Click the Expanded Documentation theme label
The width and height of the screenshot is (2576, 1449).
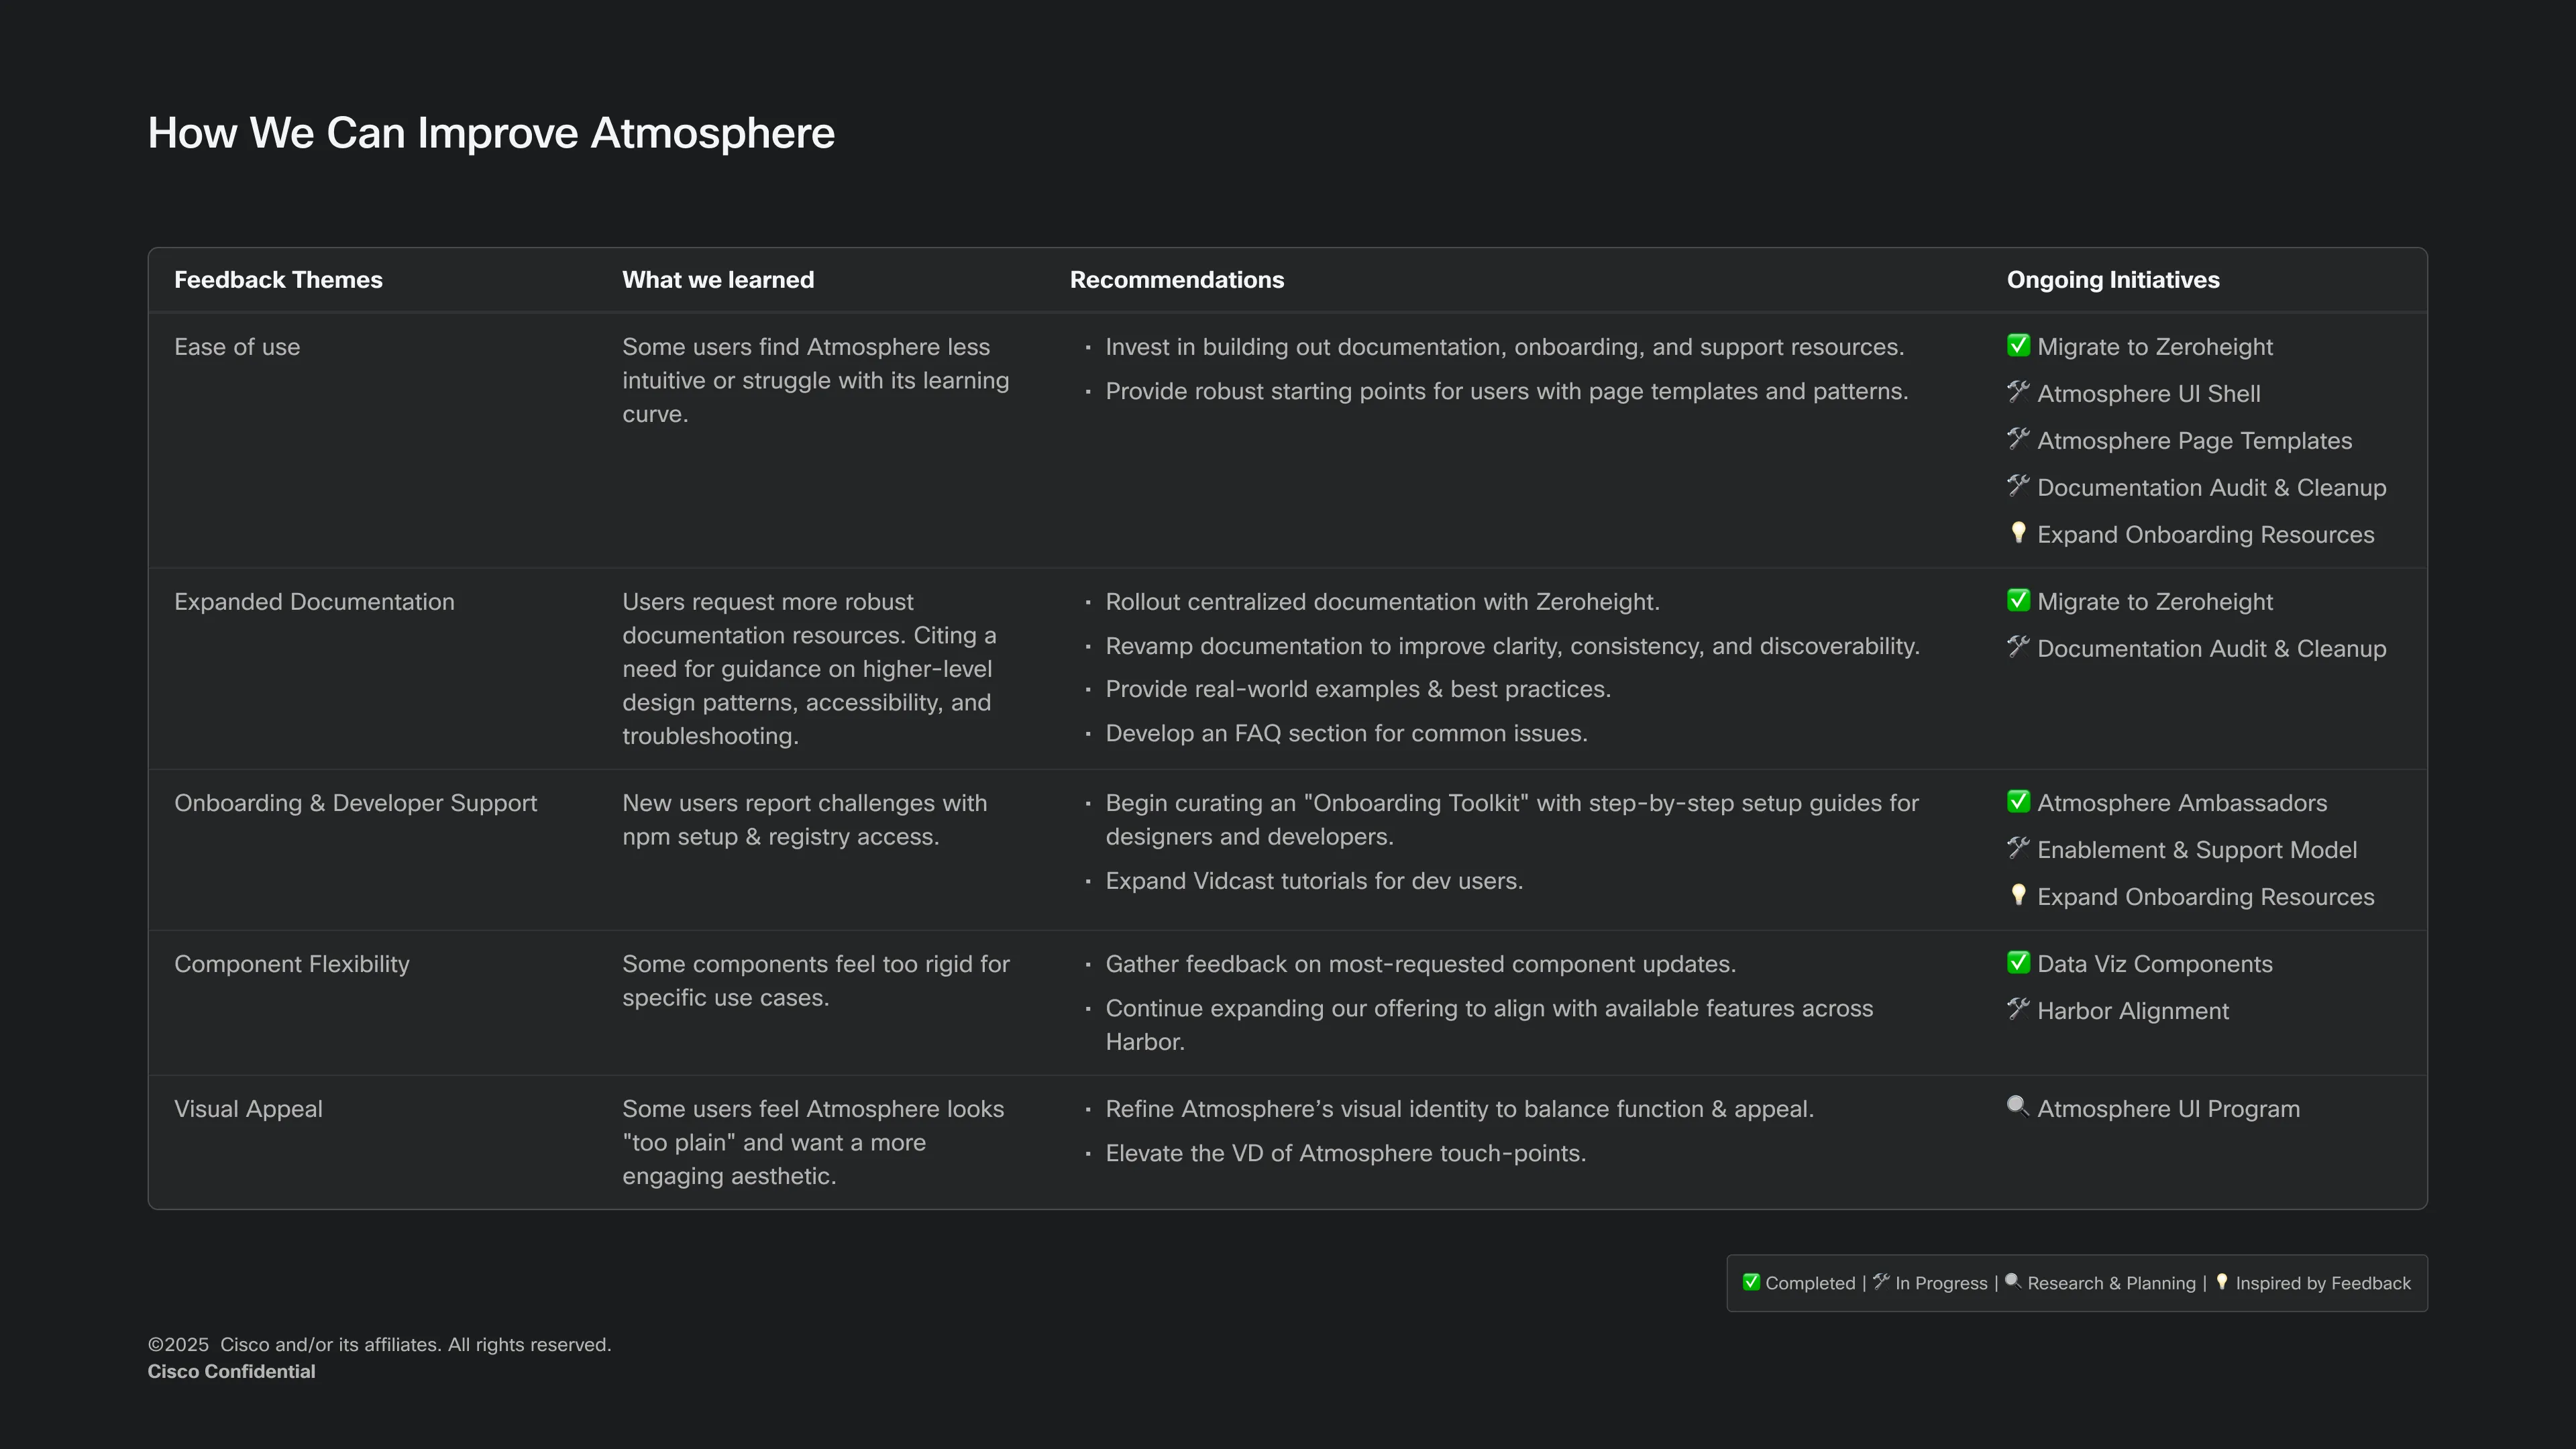pyautogui.click(x=314, y=602)
